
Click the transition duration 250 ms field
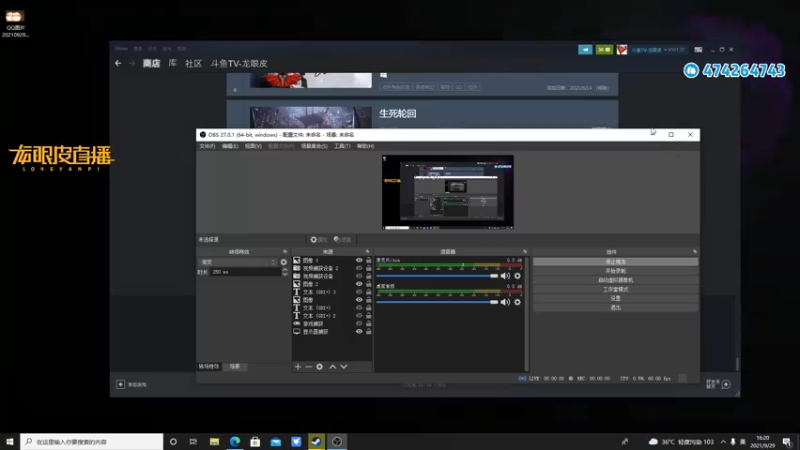[245, 272]
